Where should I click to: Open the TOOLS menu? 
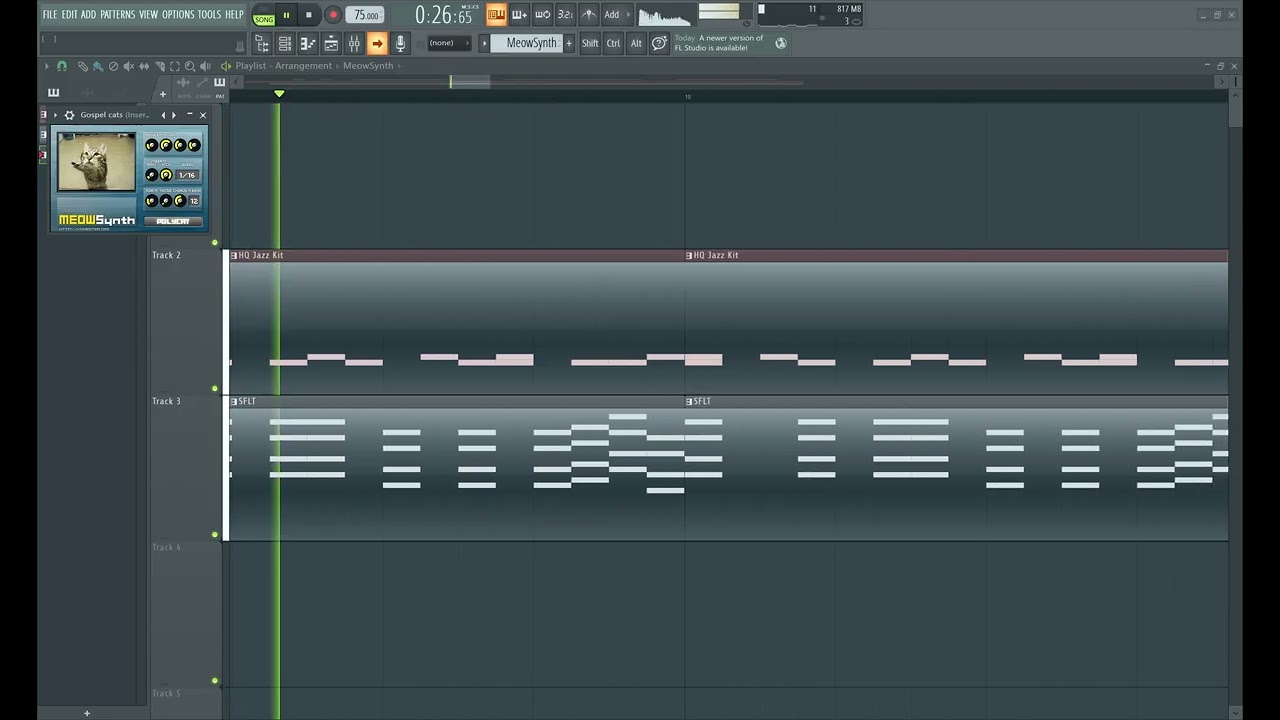point(209,14)
